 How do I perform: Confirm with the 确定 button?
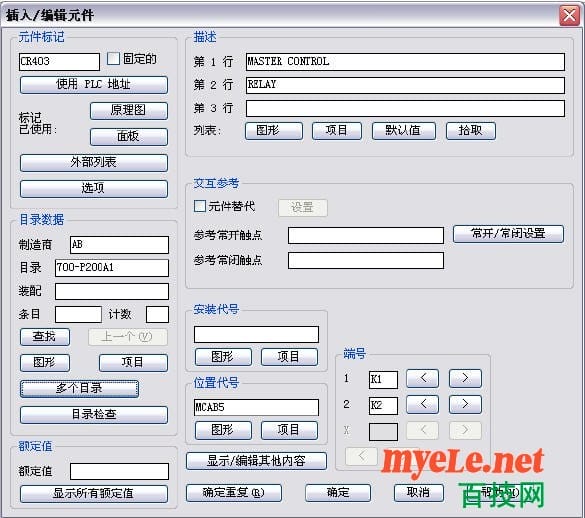pos(338,493)
